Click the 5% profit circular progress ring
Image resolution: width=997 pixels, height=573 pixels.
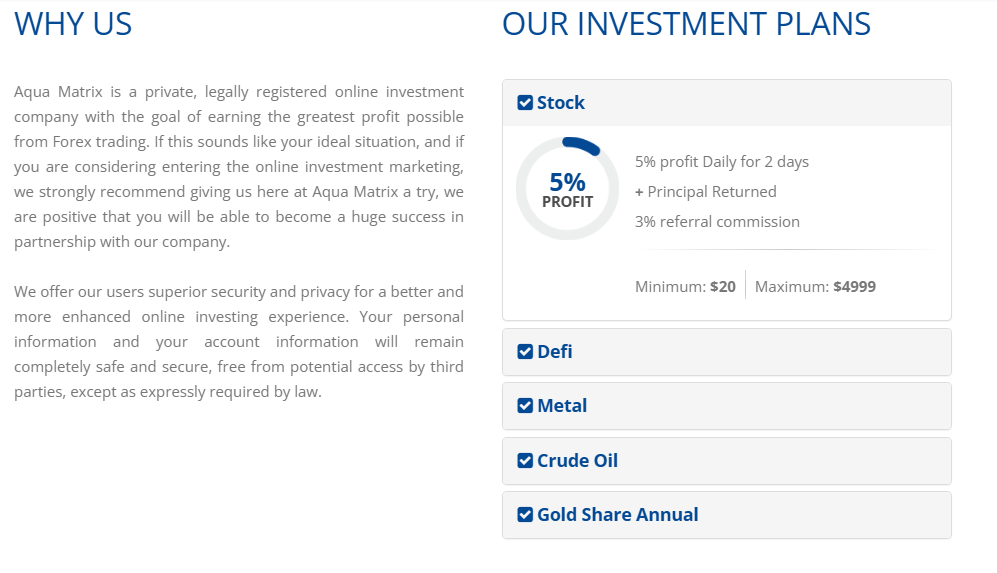tap(567, 188)
